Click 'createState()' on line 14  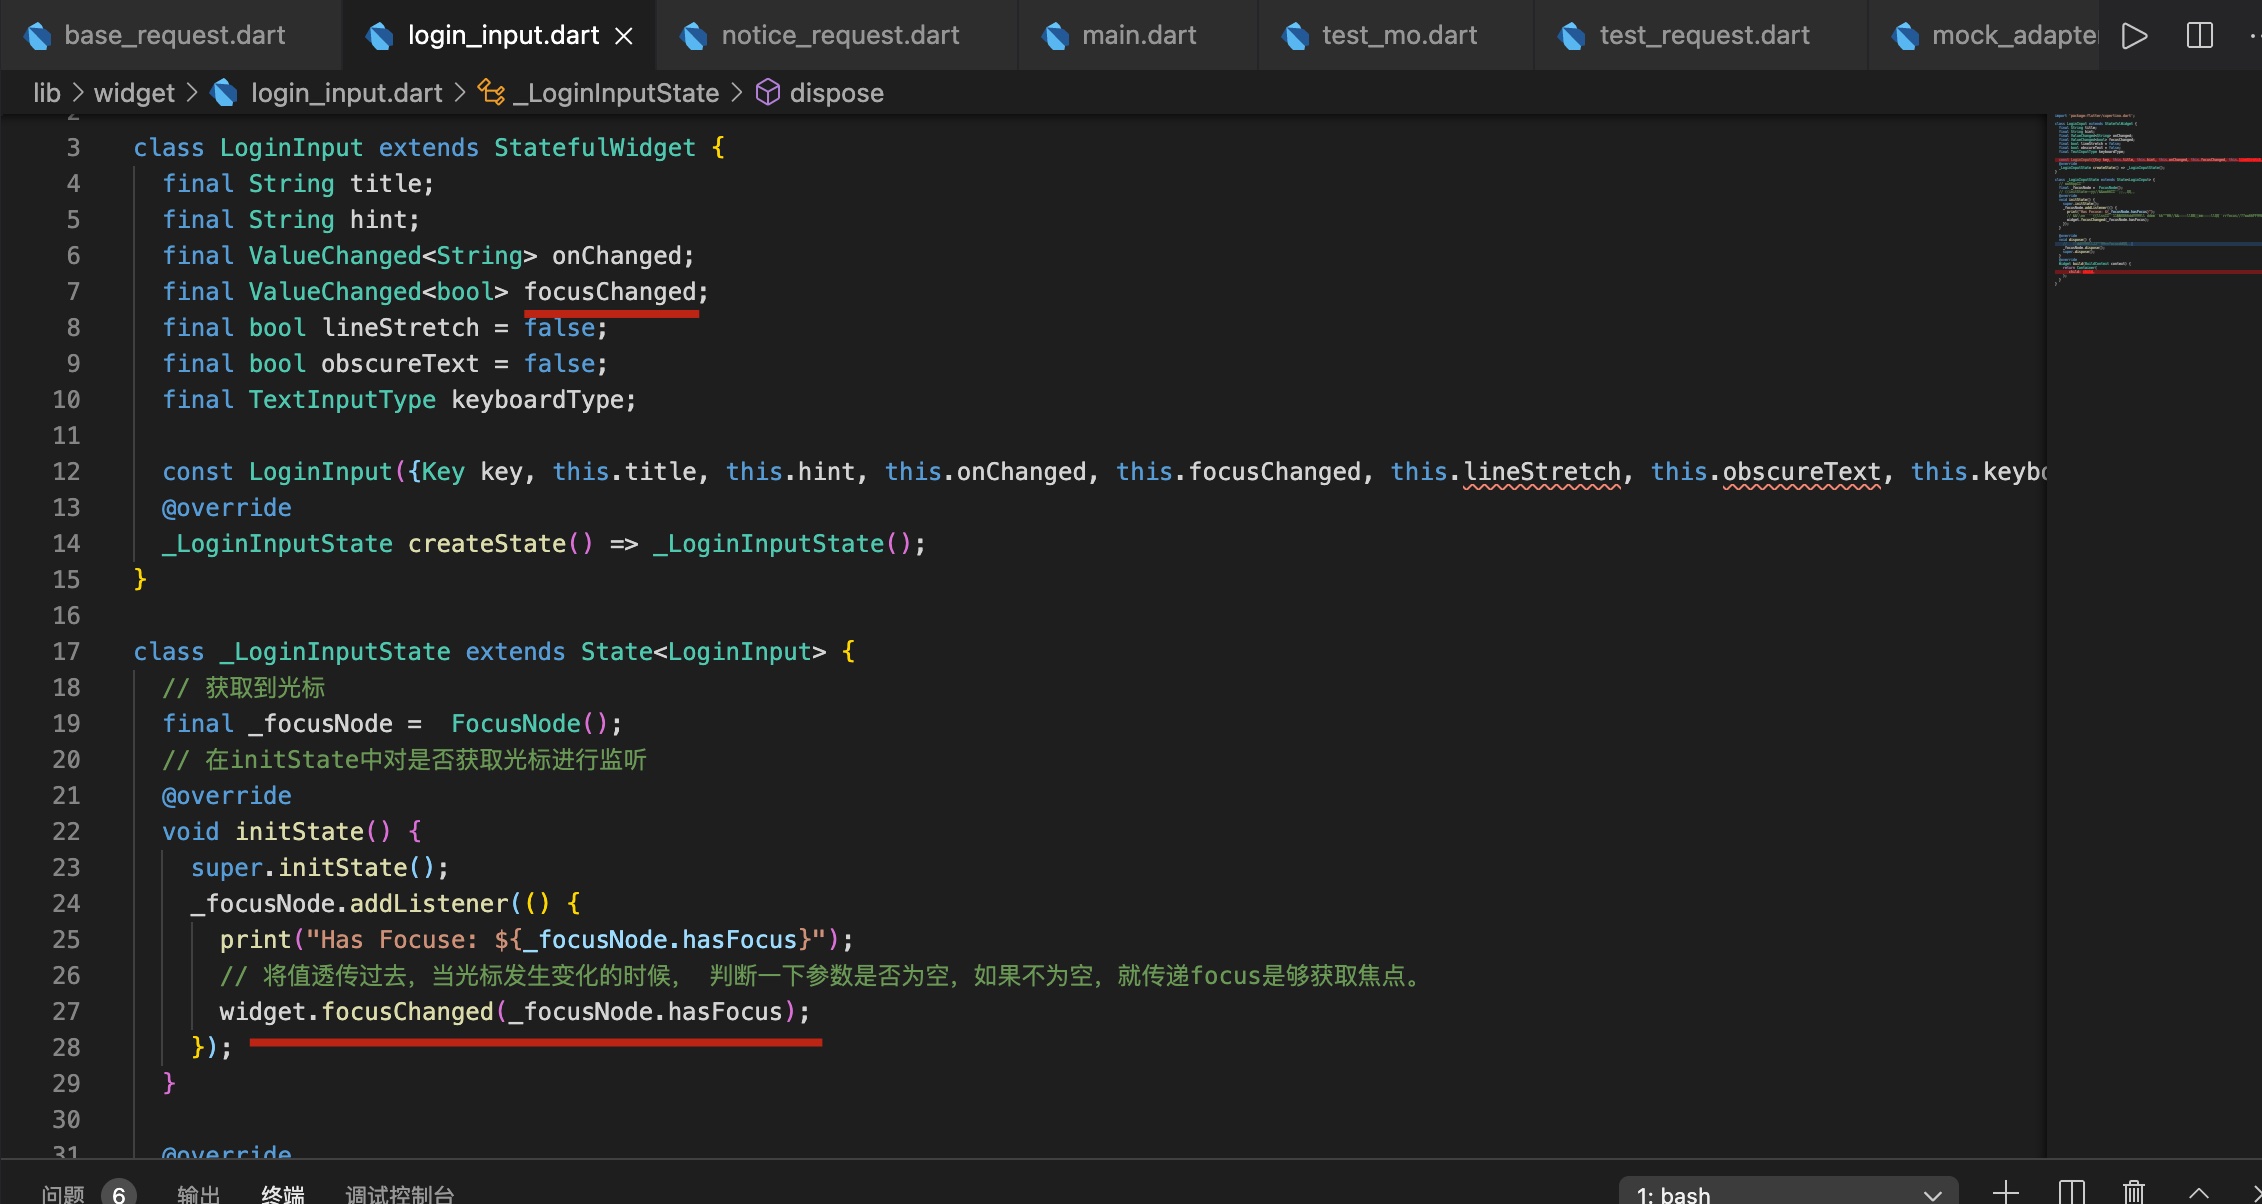(x=500, y=544)
